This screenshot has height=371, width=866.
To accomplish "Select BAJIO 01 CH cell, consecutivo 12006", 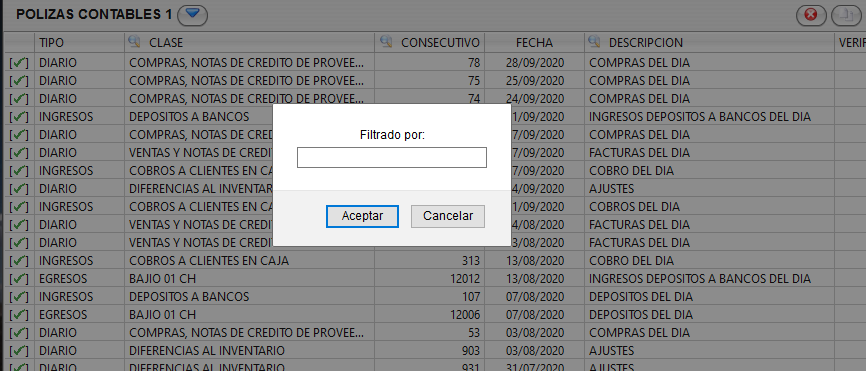I will pyautogui.click(x=250, y=315).
